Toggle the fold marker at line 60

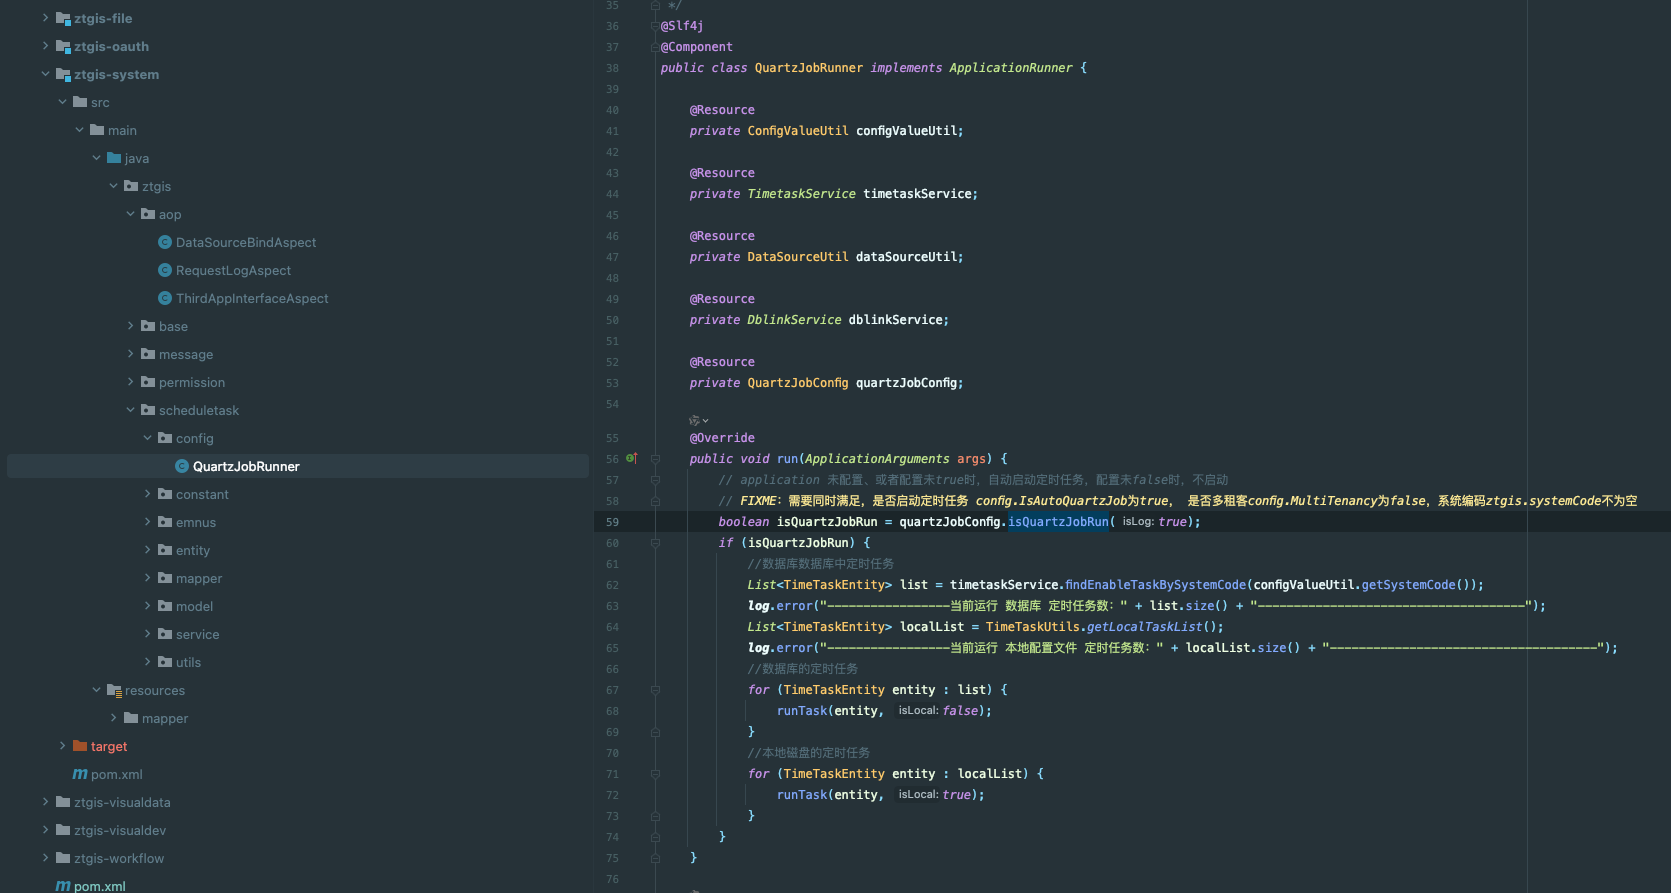click(655, 543)
